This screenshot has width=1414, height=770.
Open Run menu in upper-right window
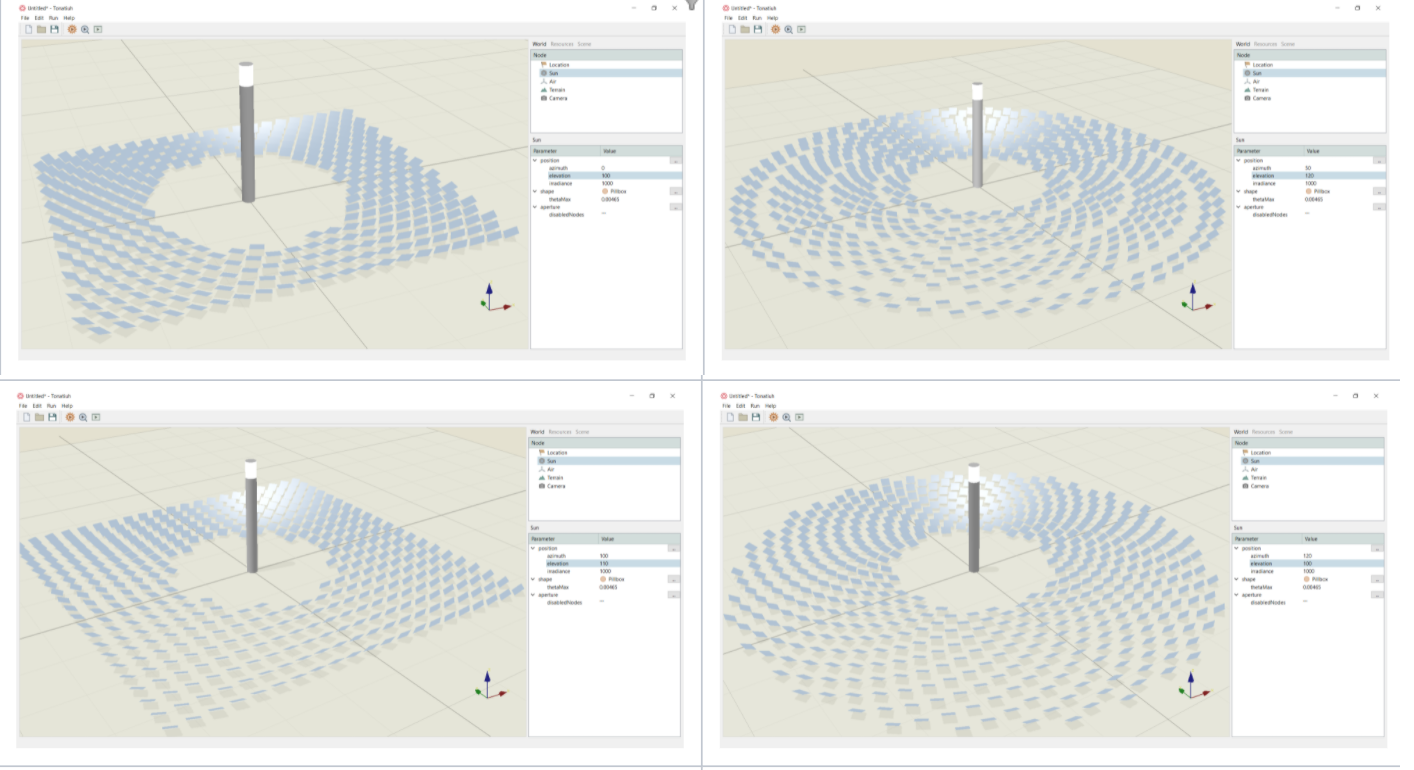click(759, 18)
